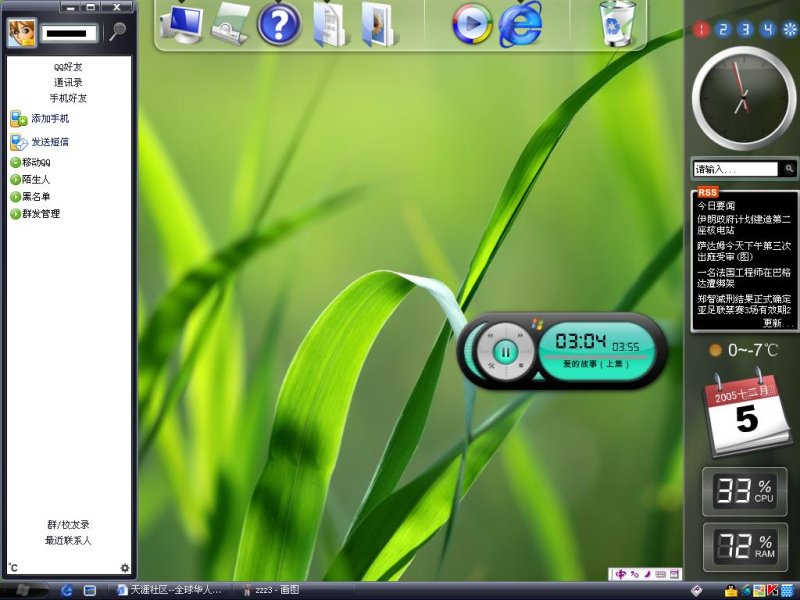Image resolution: width=800 pixels, height=600 pixels.
Task: Click the gear settings icon in QQ panel
Action: (x=124, y=568)
